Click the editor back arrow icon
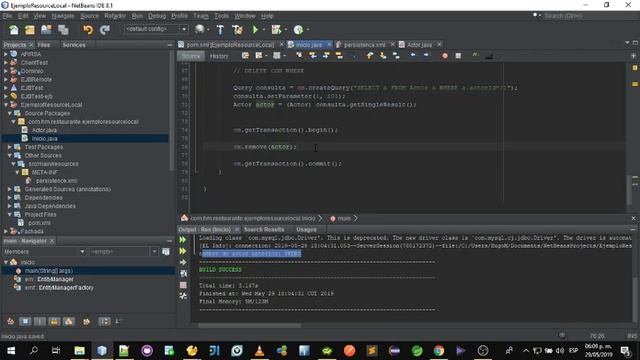Viewport: 640px width, 360px height. tap(413, 55)
